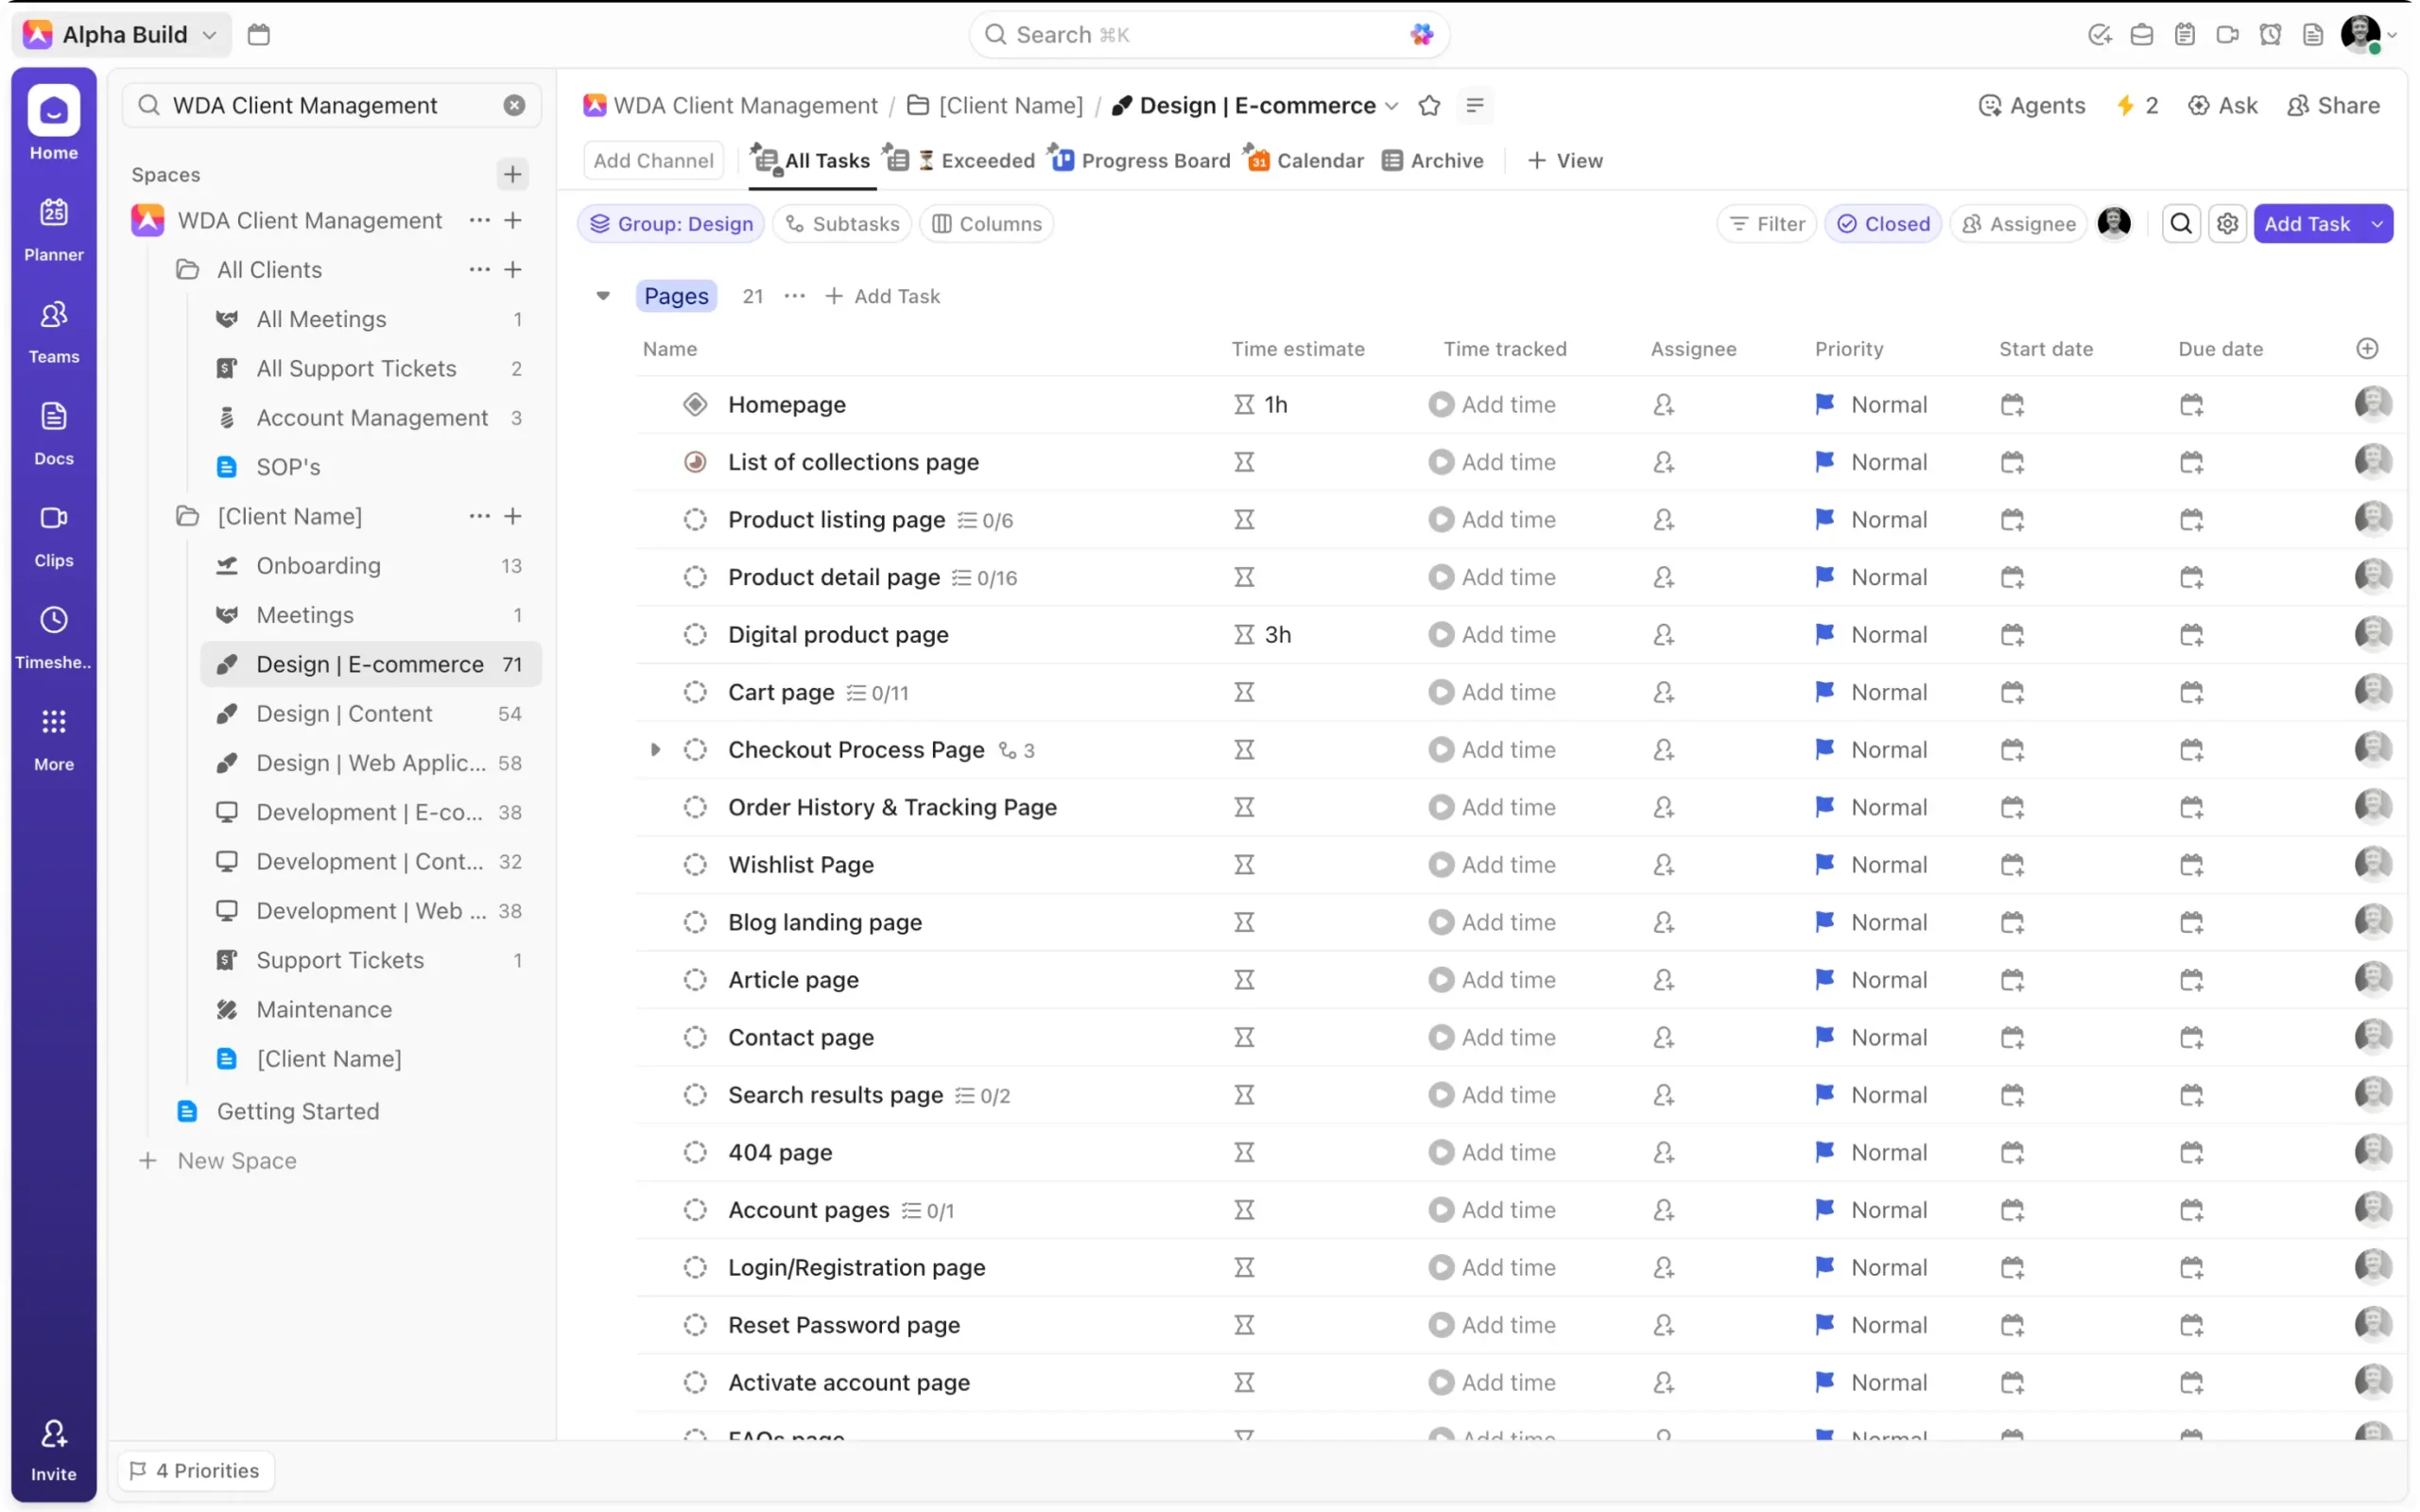The width and height of the screenshot is (2420, 1512).
Task: Add a new column with plus icon
Action: point(2366,348)
